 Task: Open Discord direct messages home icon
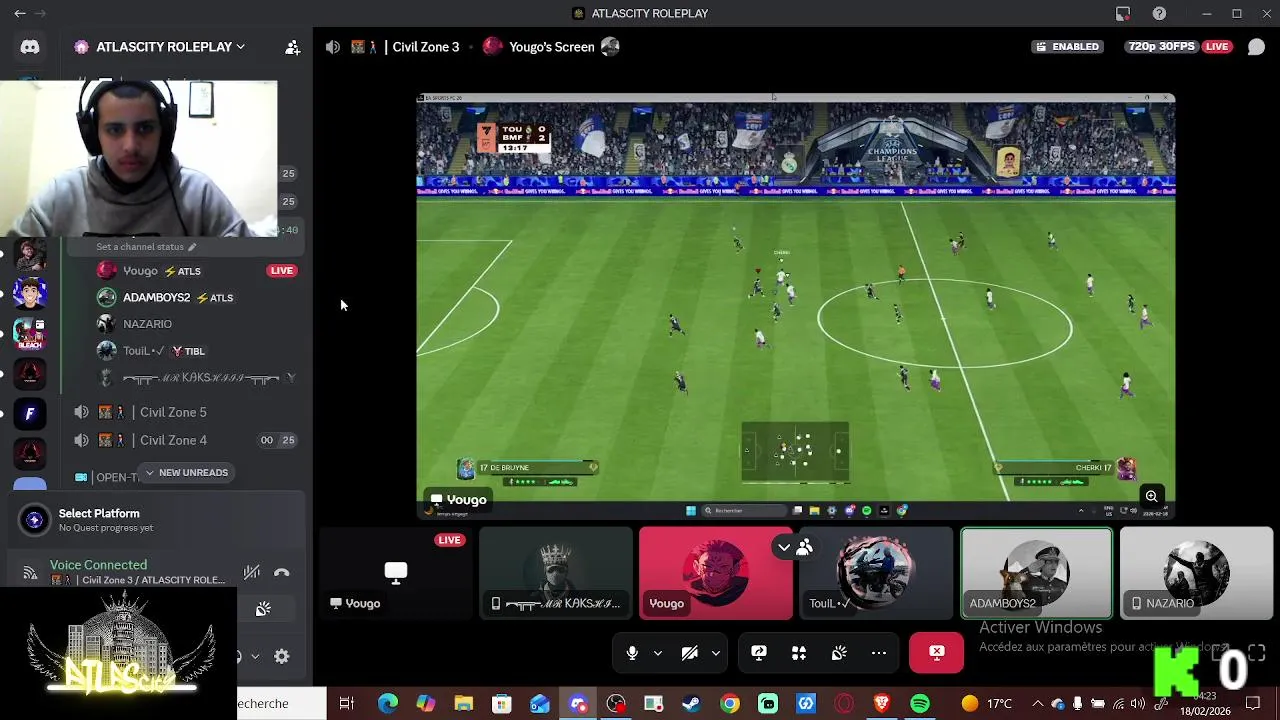click(30, 47)
